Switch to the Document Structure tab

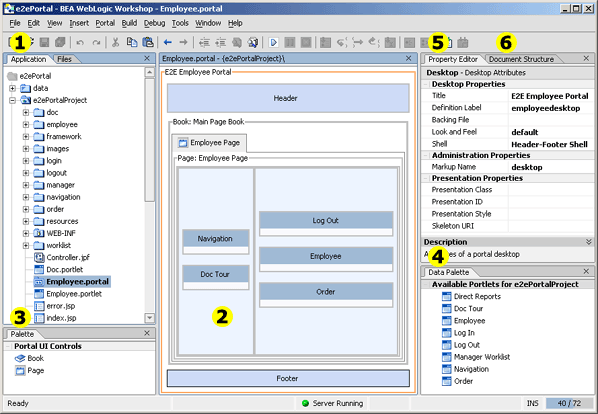point(521,59)
